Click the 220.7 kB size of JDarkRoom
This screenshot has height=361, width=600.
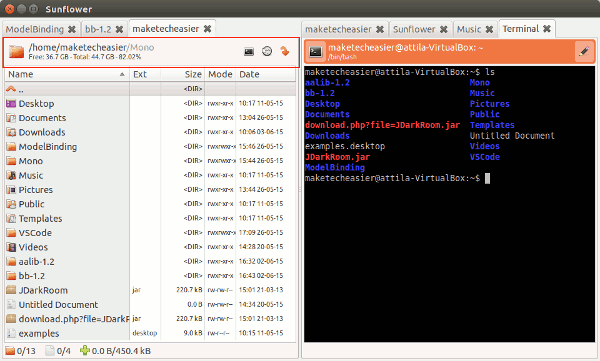pos(189,290)
